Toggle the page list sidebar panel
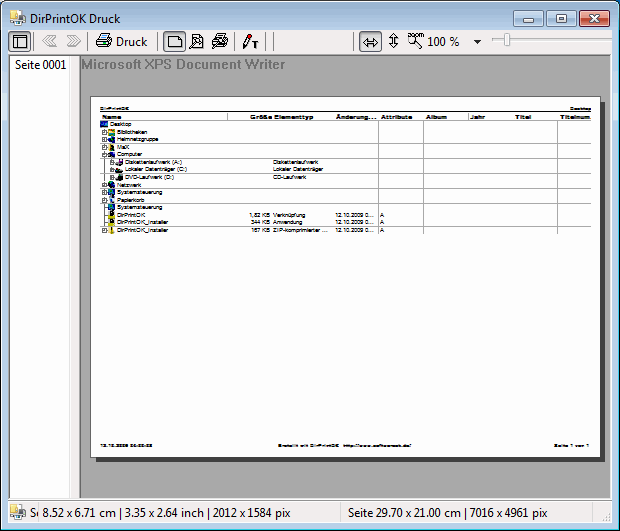 click(x=20, y=42)
